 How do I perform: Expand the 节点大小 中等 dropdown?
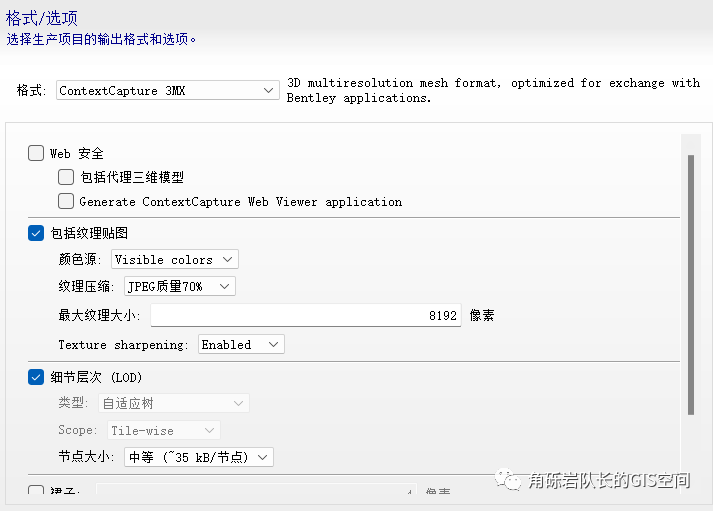click(x=198, y=457)
